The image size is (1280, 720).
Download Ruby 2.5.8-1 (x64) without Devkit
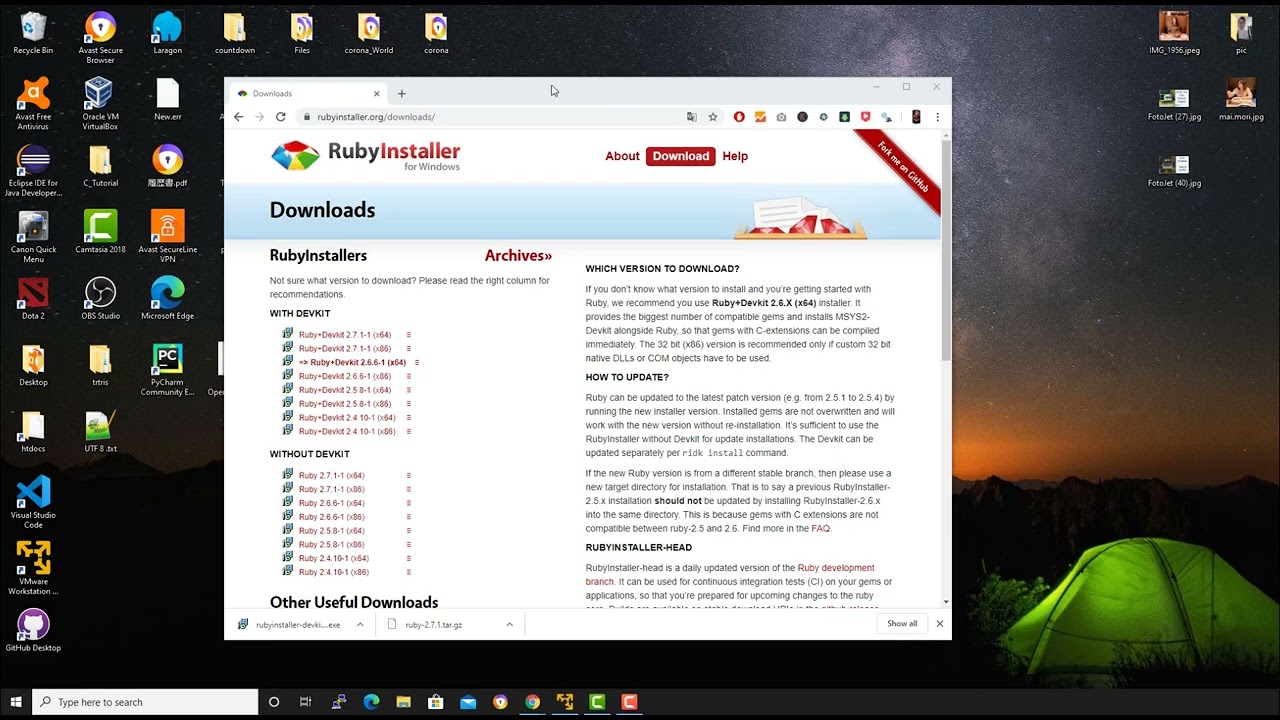coord(331,531)
